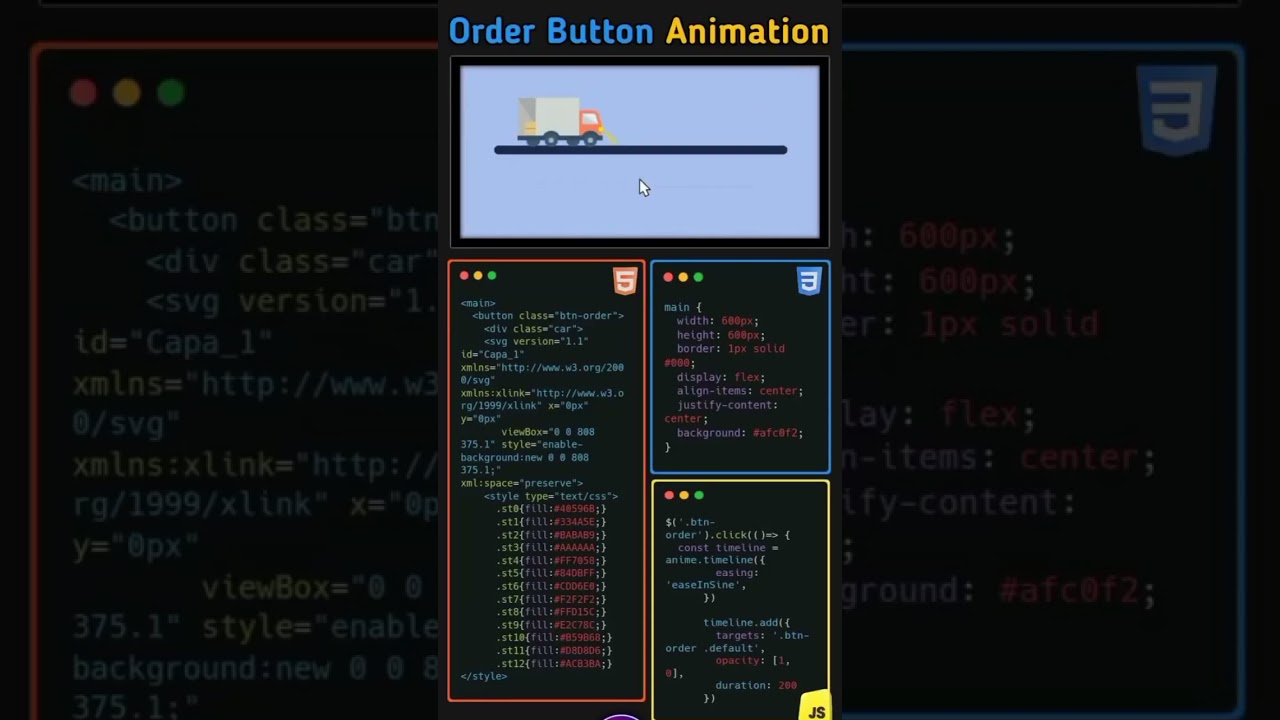Click the "<main>" line in the HTML panel

(478, 303)
